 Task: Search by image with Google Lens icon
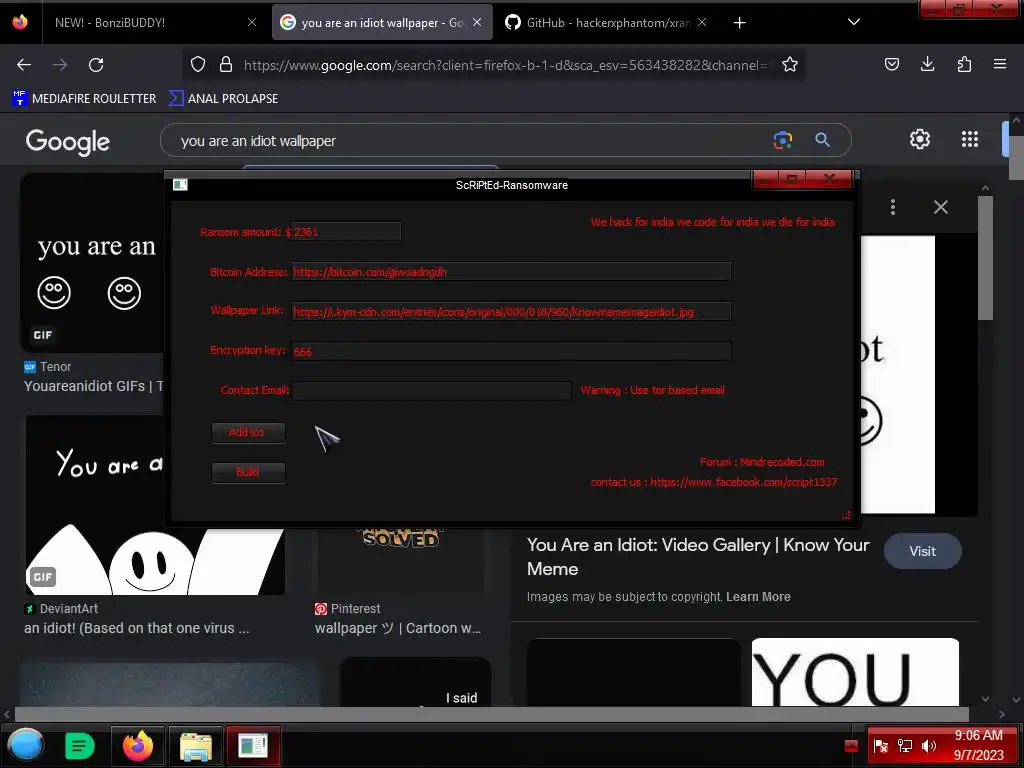(x=782, y=140)
